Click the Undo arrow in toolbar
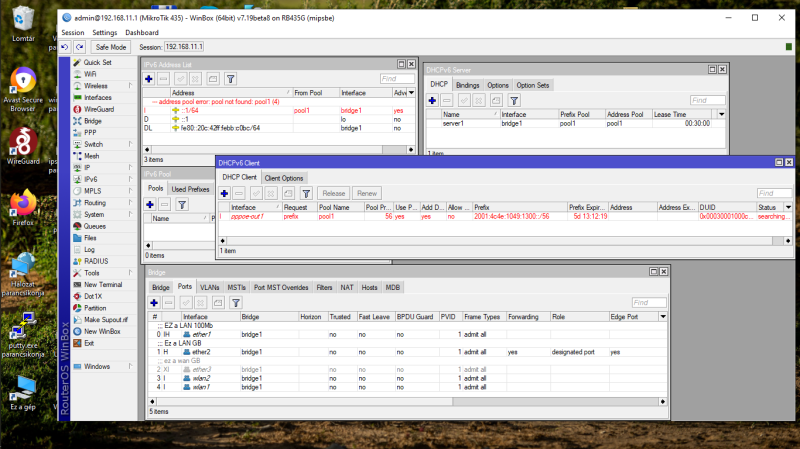 coord(65,47)
